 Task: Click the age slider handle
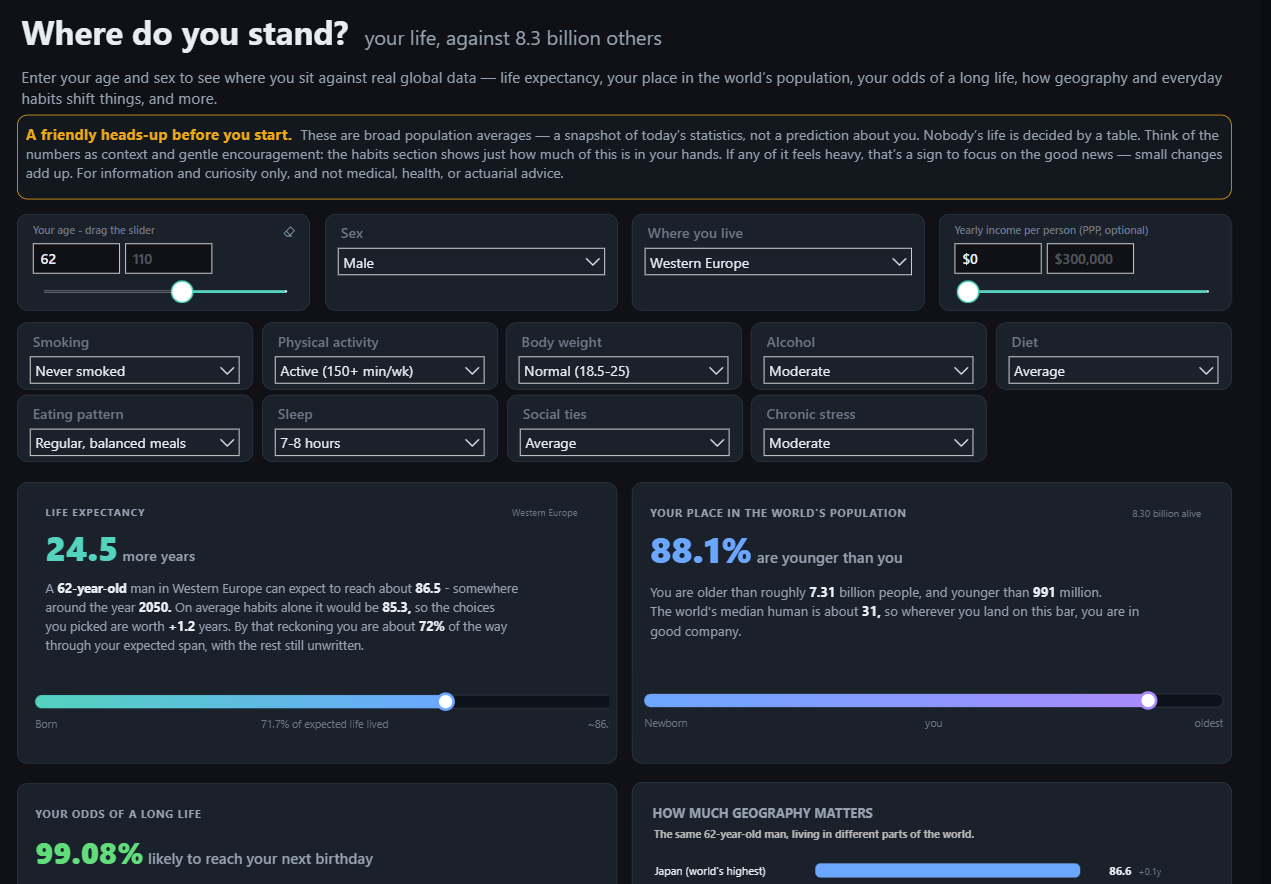(x=182, y=291)
